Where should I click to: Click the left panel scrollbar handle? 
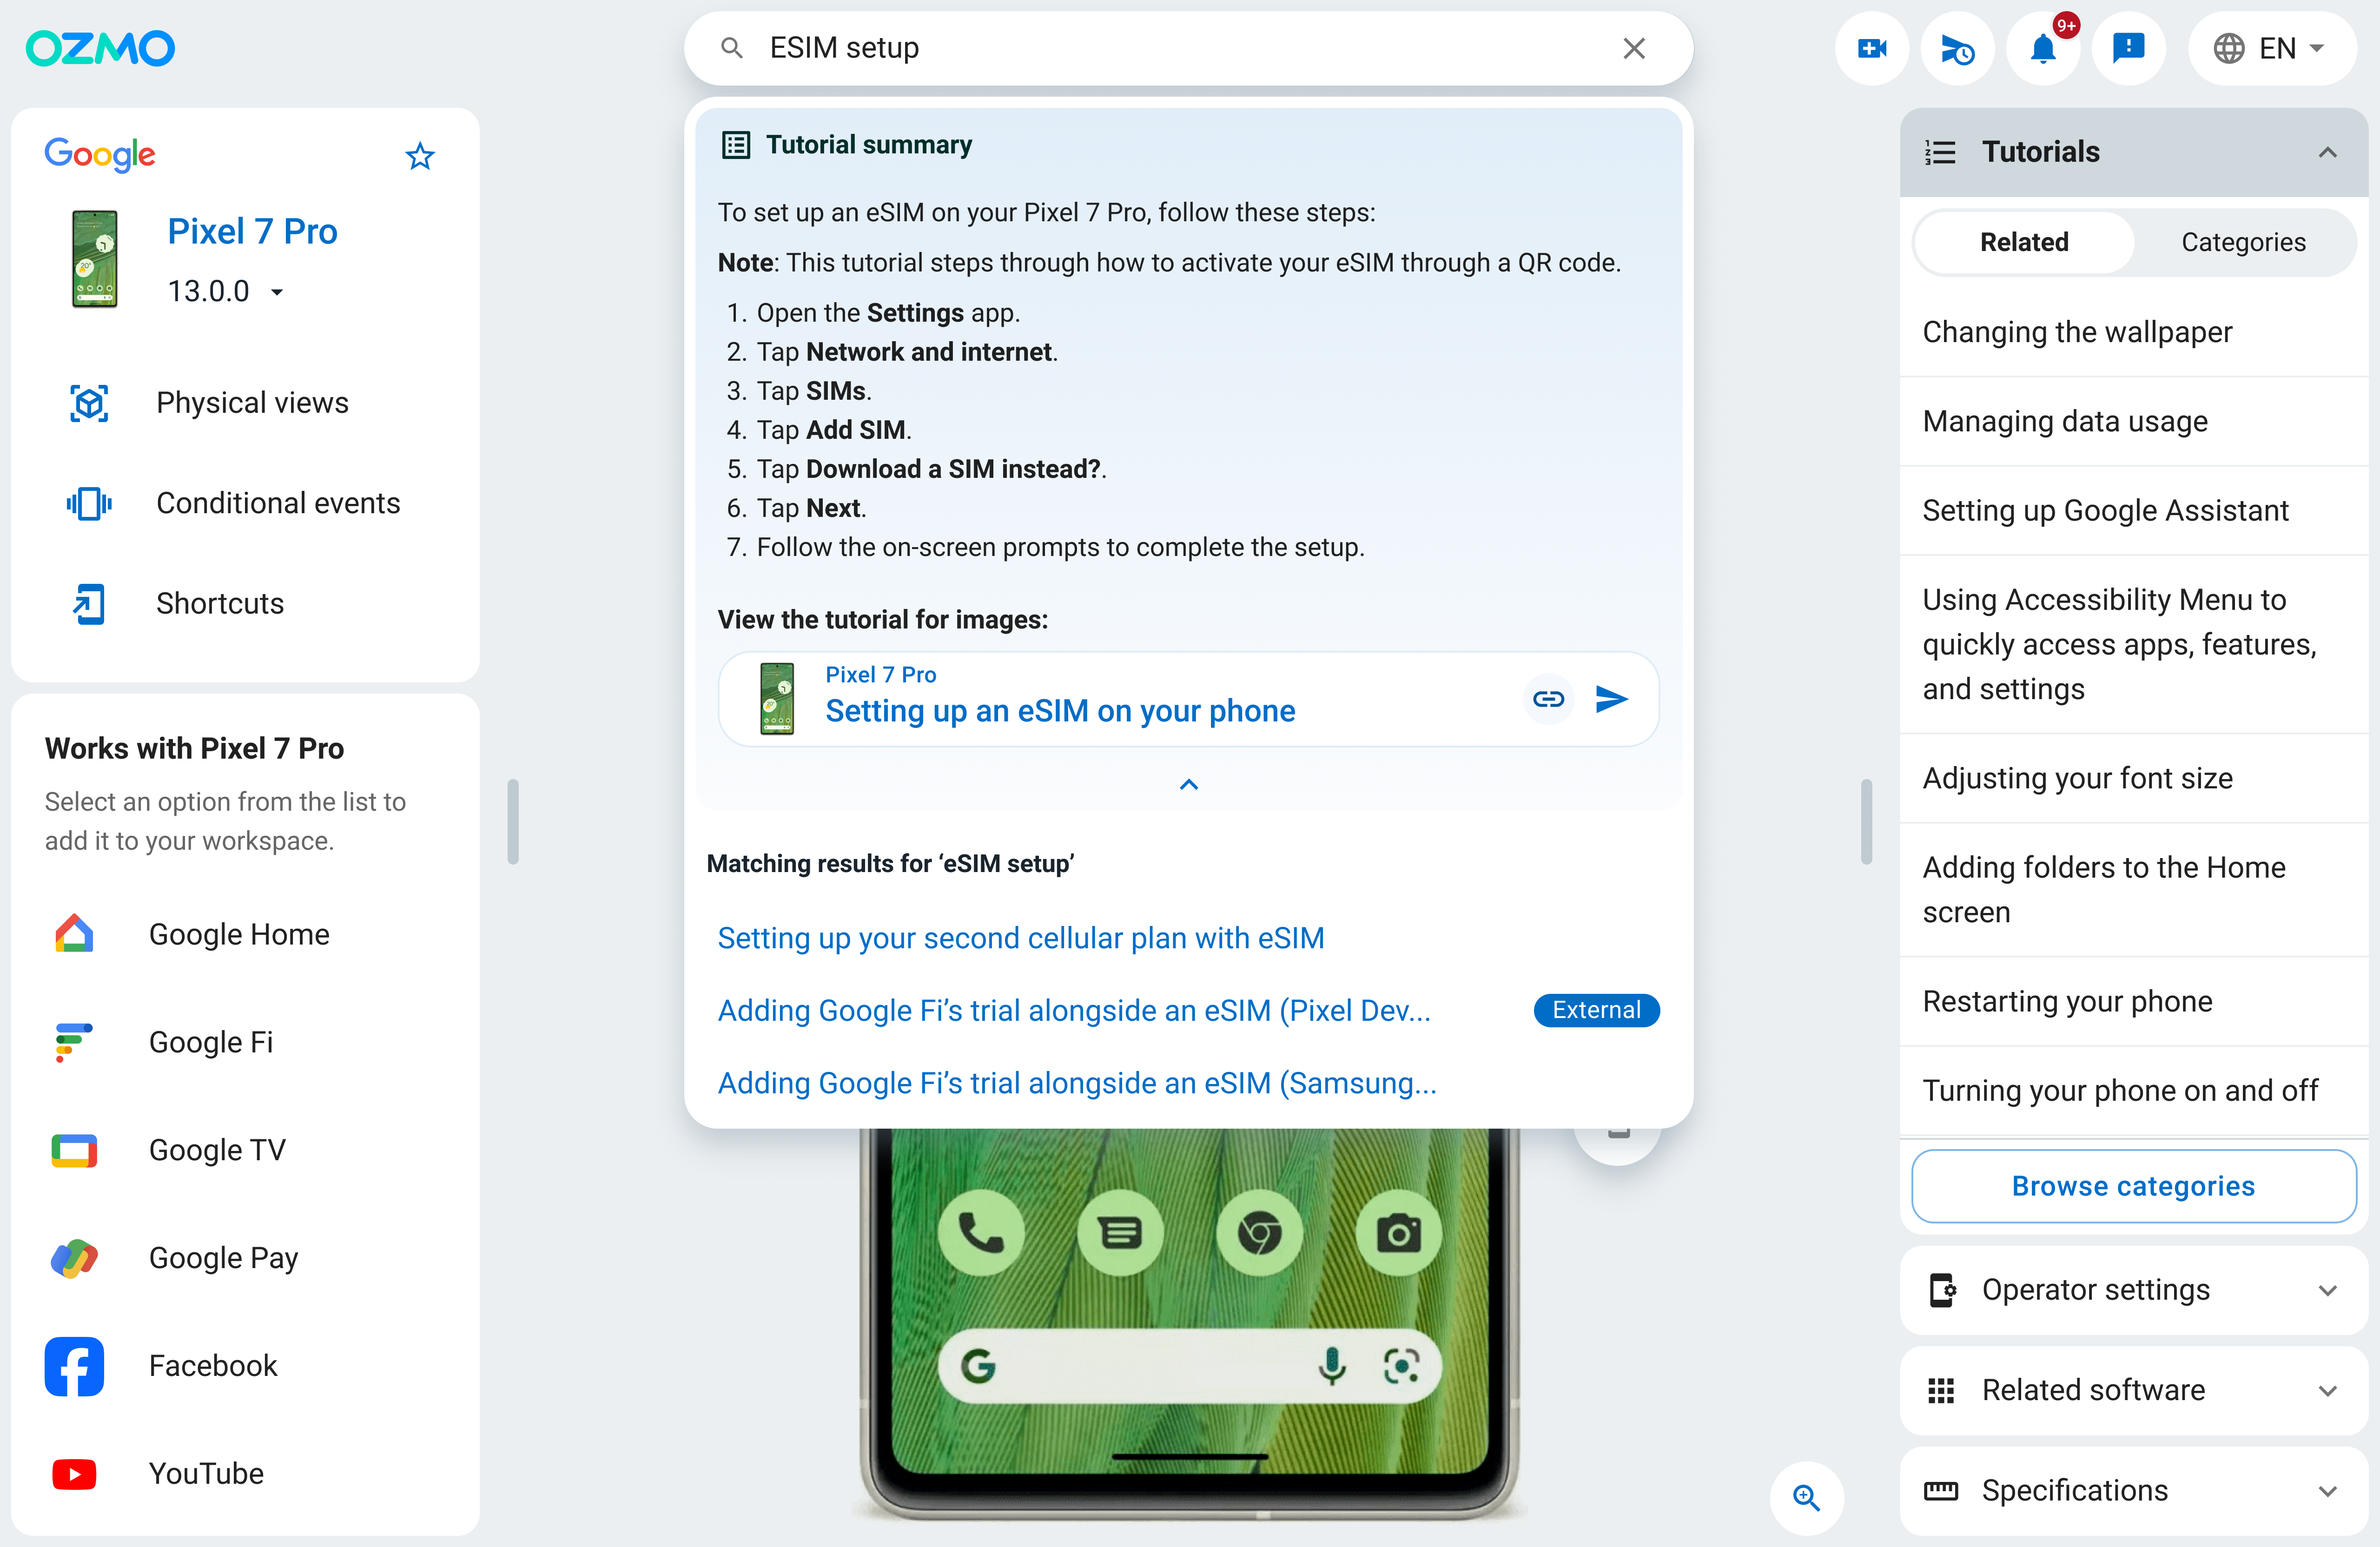coord(513,821)
